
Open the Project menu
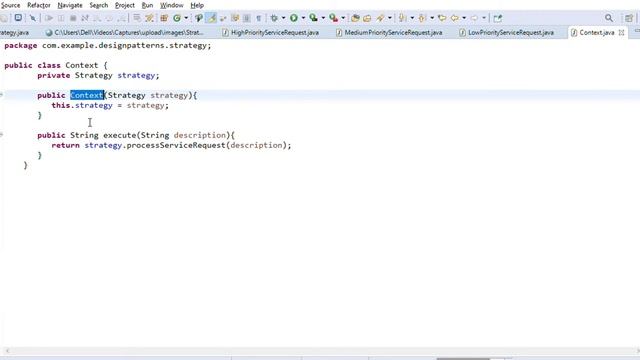click(124, 5)
